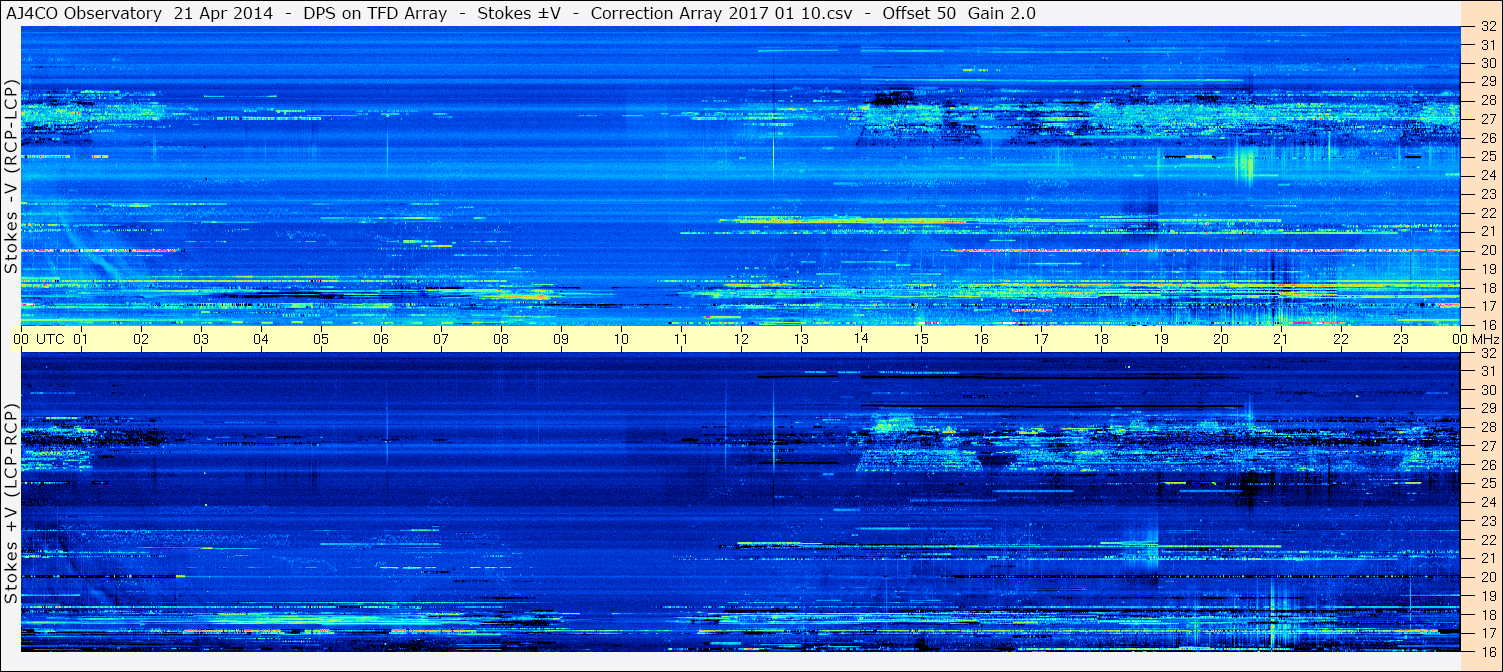Click inside the Stokes -V spectrogram plot

point(741,176)
